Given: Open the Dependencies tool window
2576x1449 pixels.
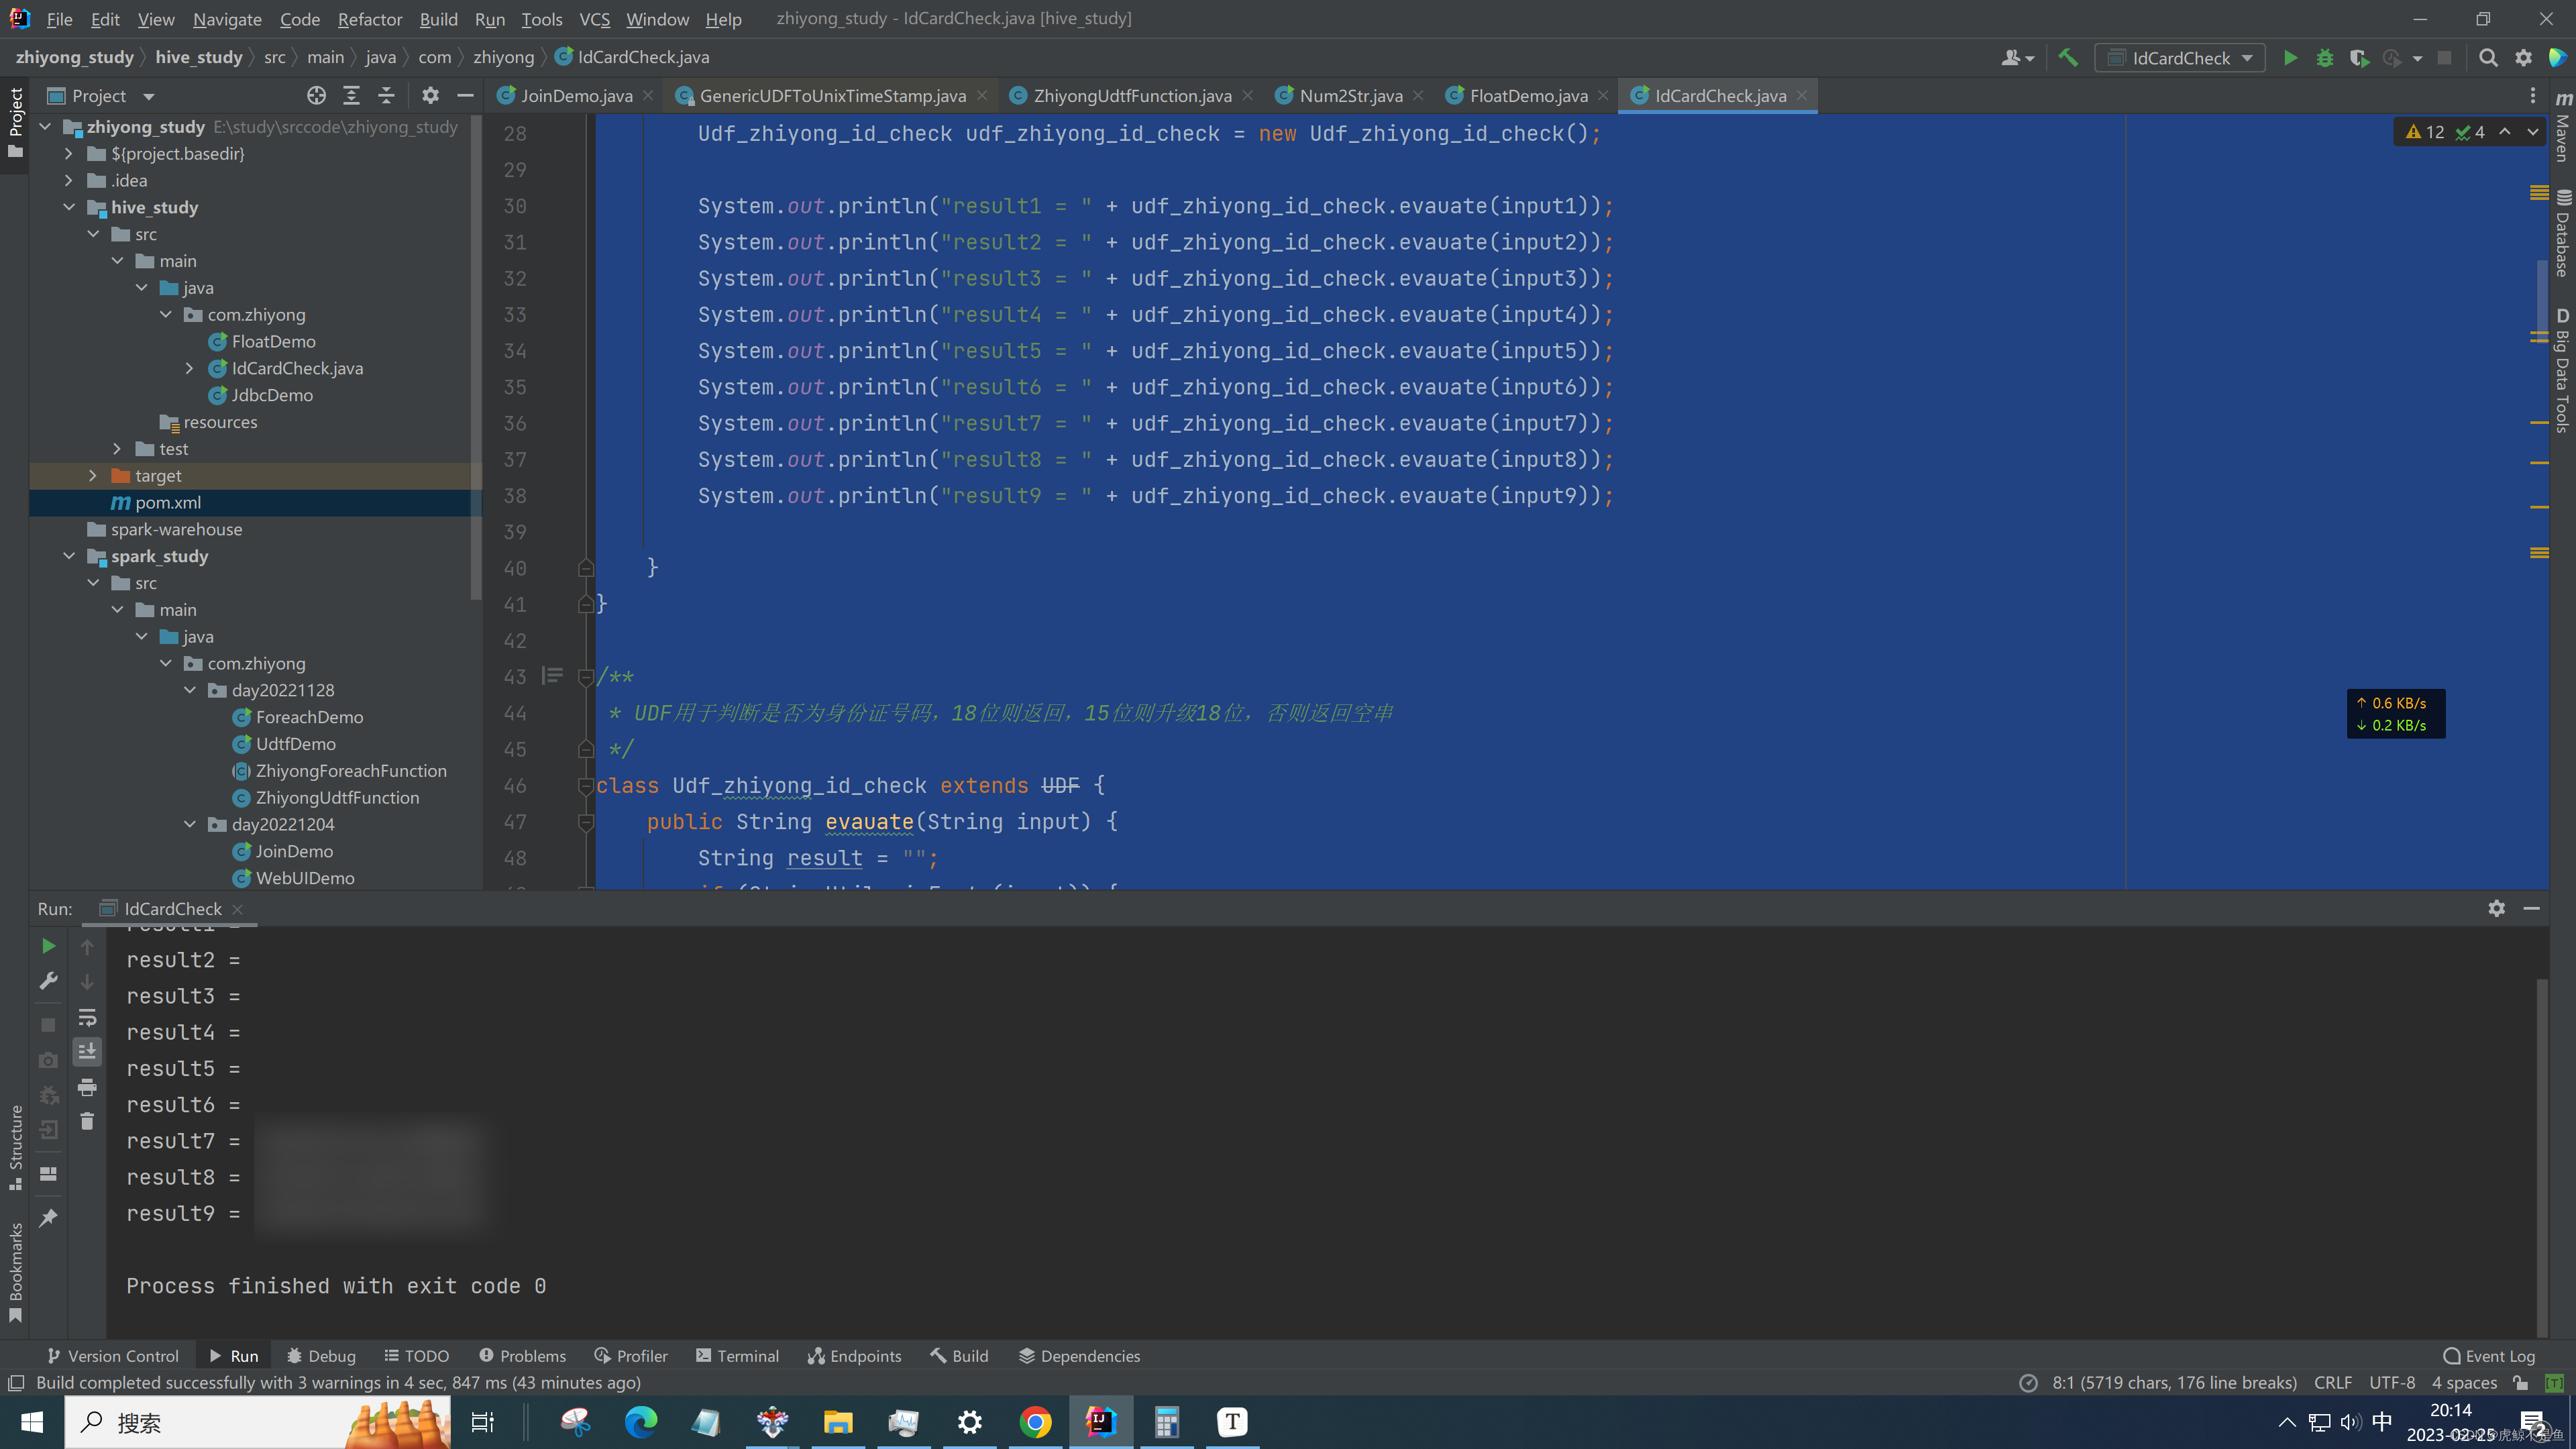Looking at the screenshot, I should point(1079,1356).
